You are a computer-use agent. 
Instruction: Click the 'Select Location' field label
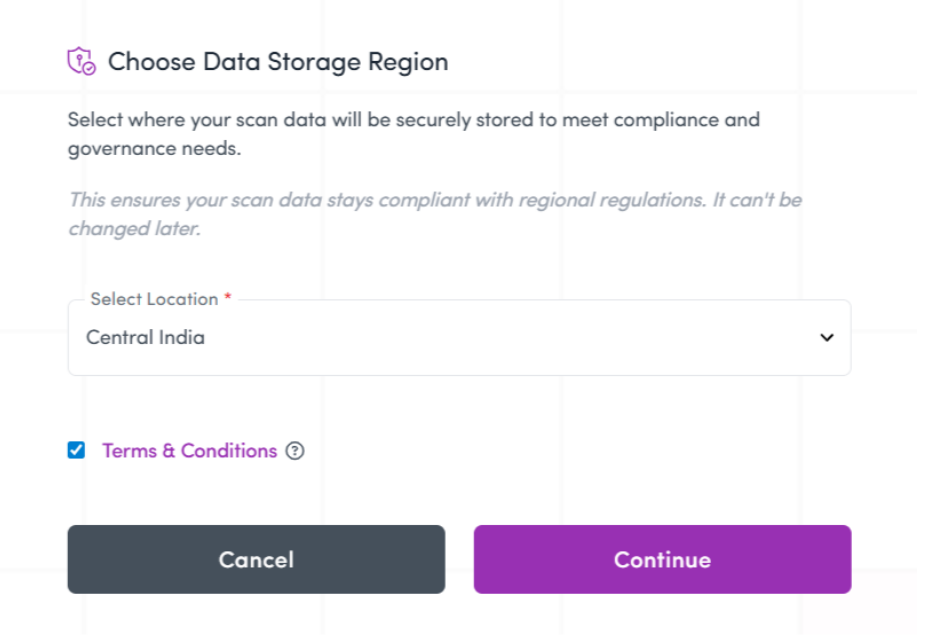tap(153, 299)
